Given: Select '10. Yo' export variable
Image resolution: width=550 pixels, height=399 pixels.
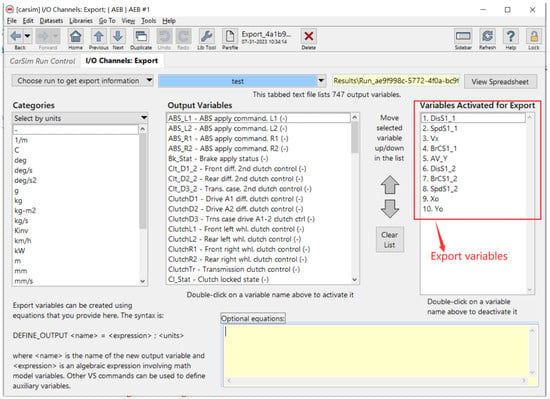Looking at the screenshot, I should pos(433,209).
